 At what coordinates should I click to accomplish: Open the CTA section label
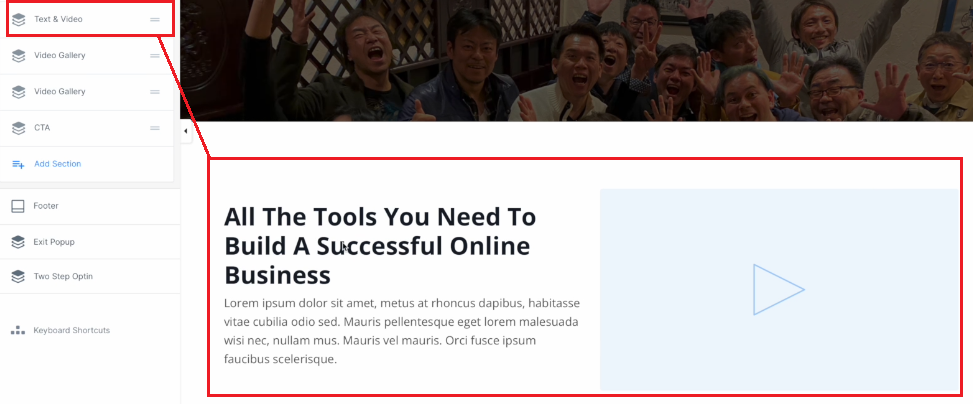point(42,128)
